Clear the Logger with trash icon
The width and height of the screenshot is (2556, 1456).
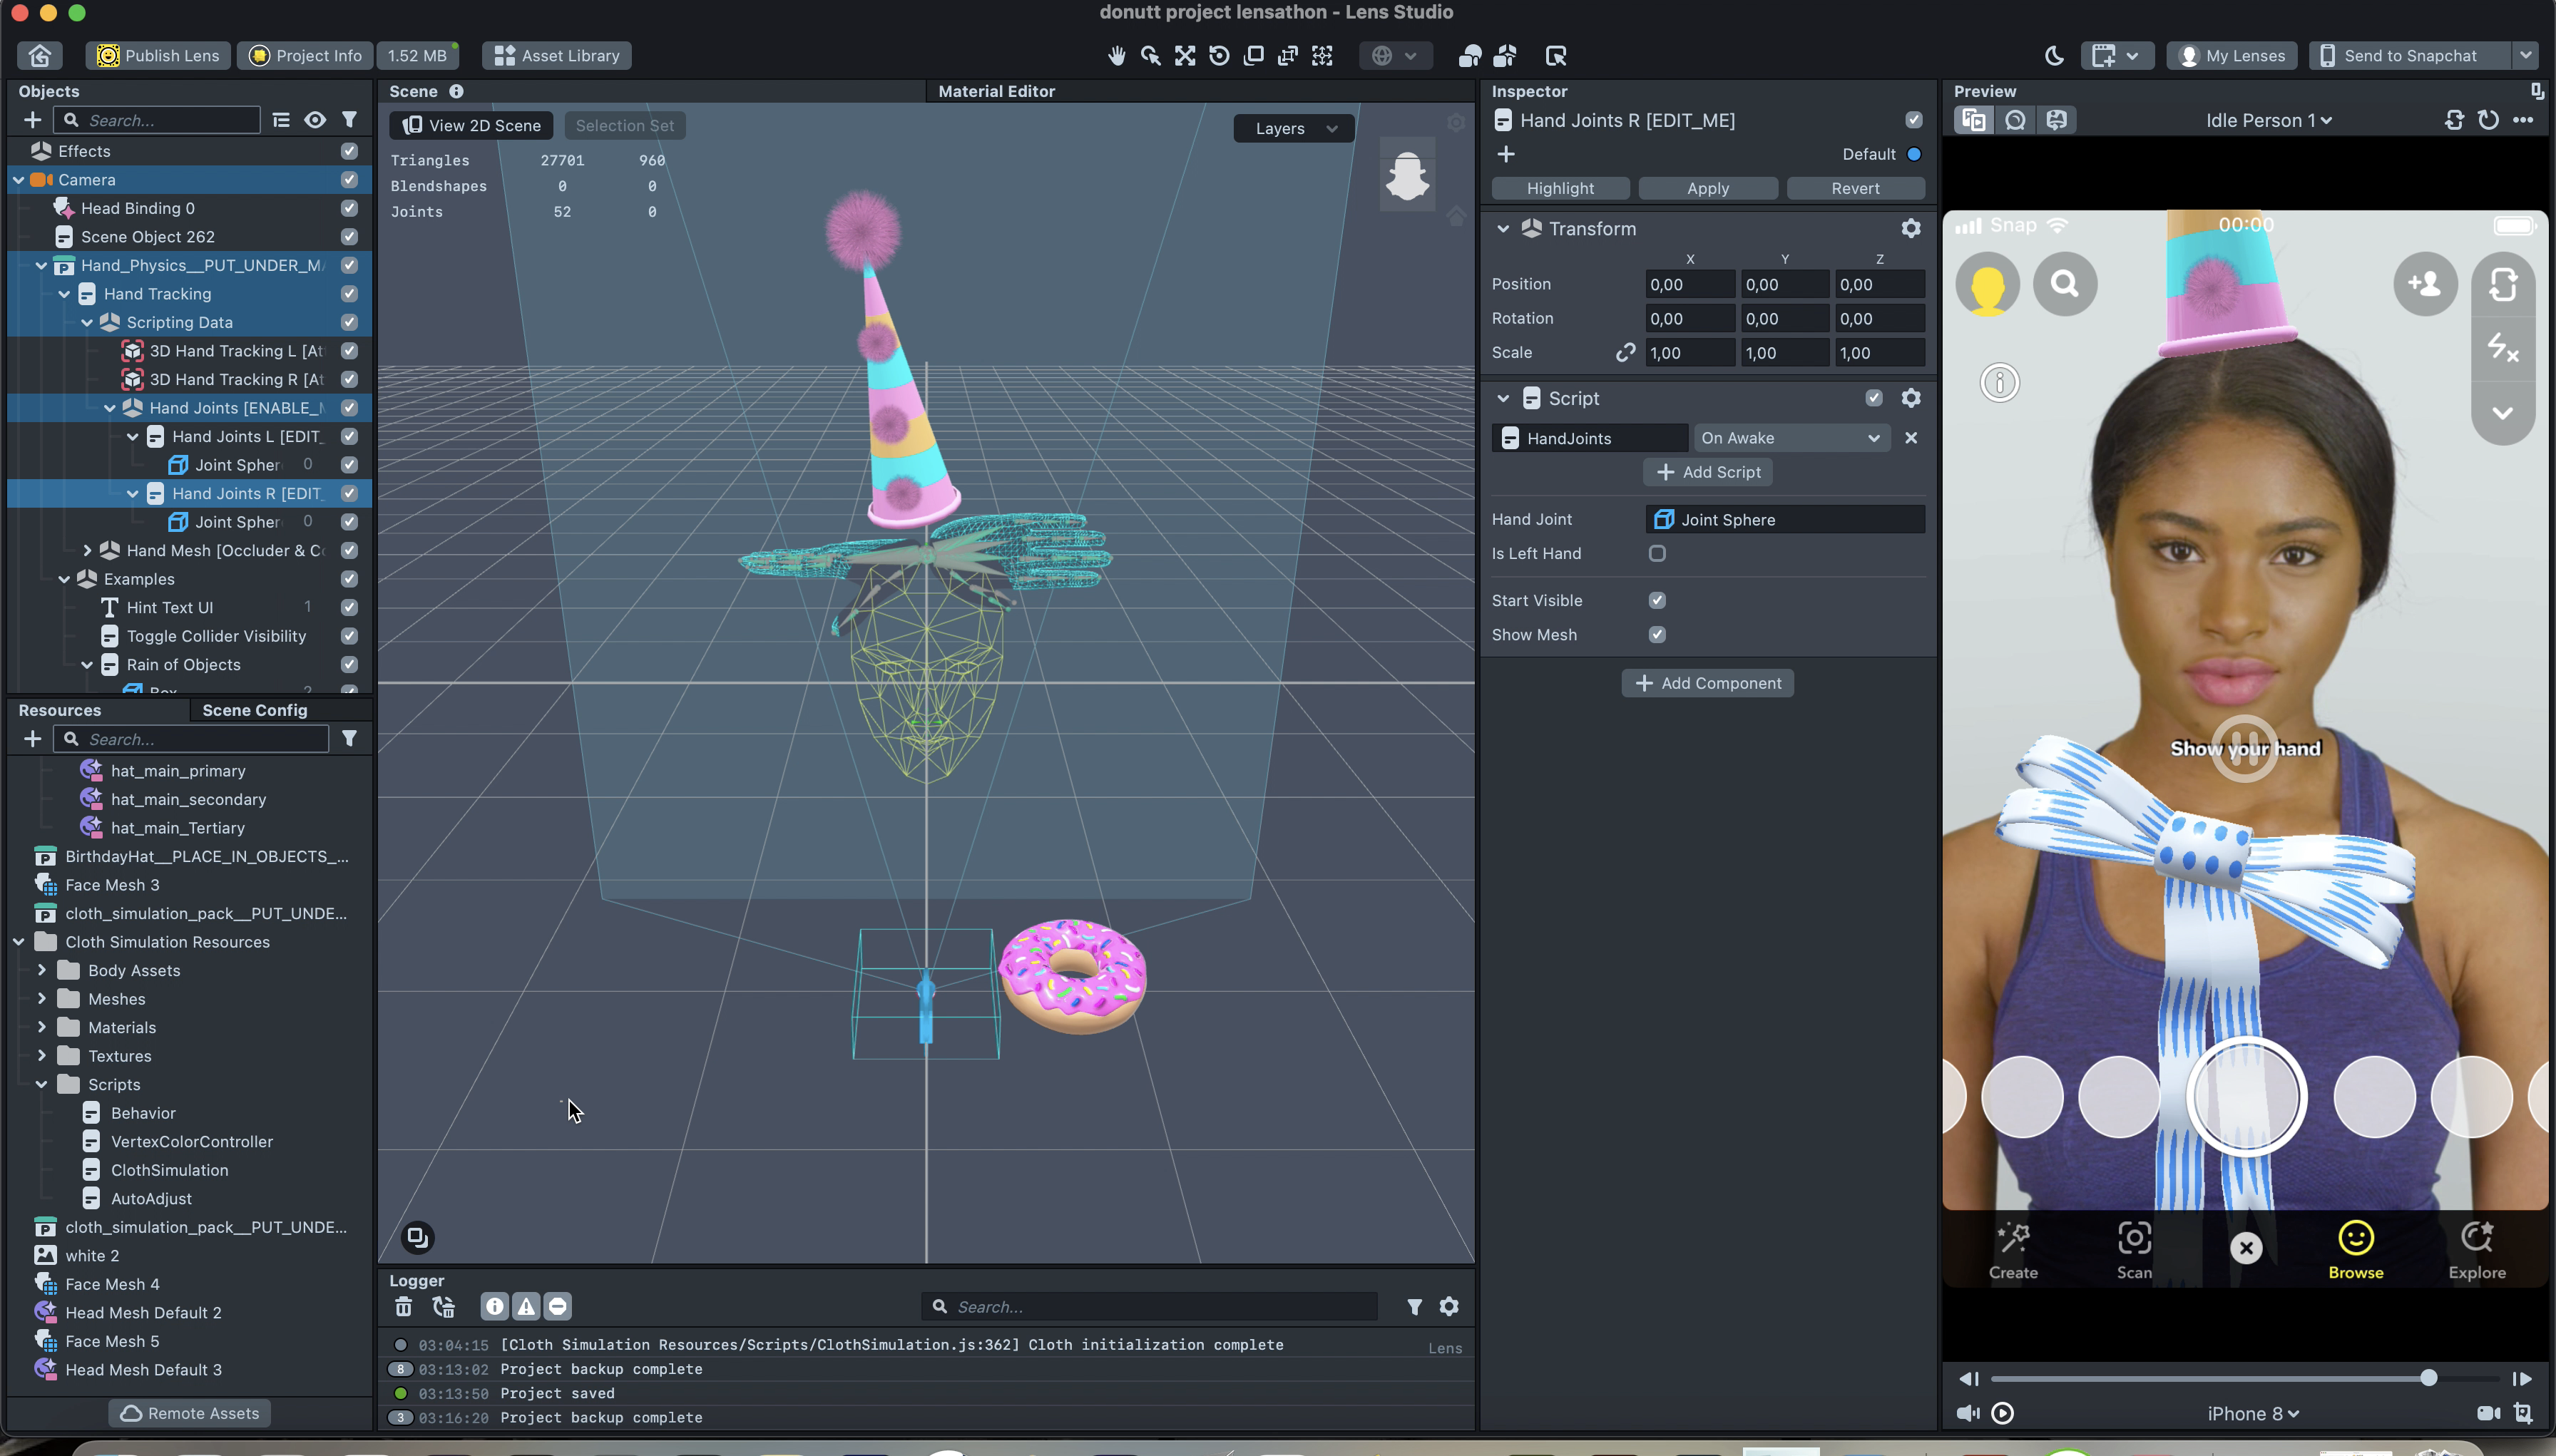(403, 1306)
